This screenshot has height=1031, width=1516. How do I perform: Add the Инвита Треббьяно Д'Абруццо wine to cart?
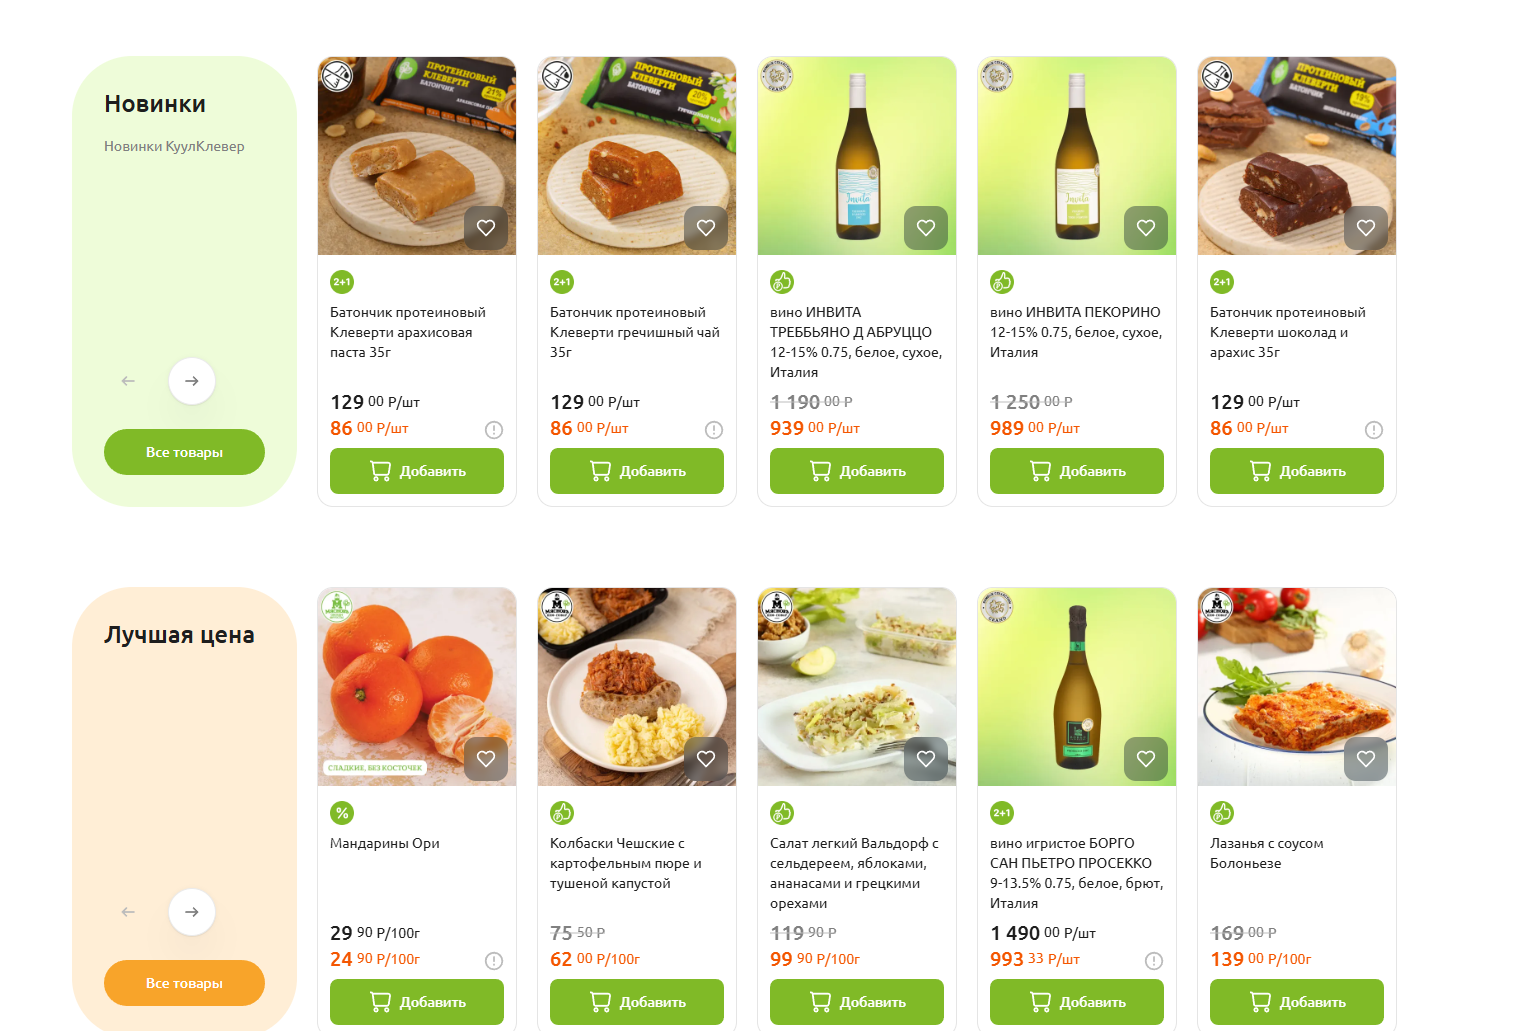point(857,471)
